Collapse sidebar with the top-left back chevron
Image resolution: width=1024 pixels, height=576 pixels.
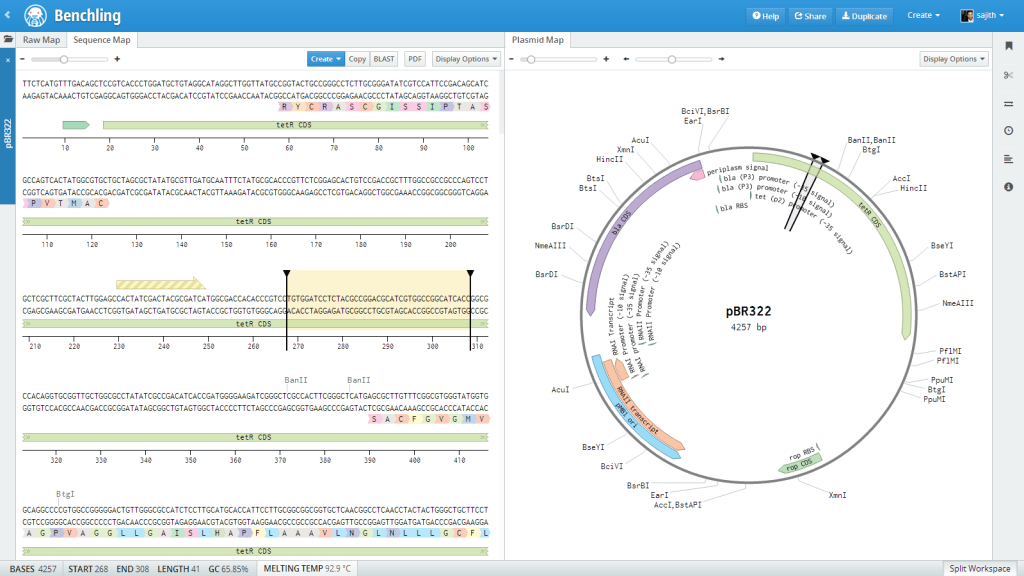tap(8, 15)
